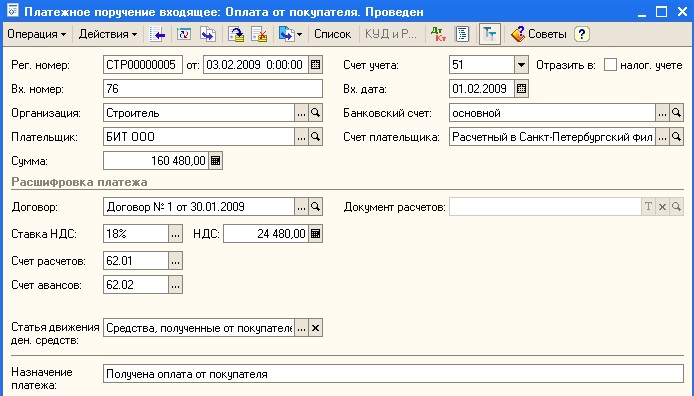This screenshot has height=396, width=694.
Task: Open selection for Плательщик field
Action: [x=301, y=137]
